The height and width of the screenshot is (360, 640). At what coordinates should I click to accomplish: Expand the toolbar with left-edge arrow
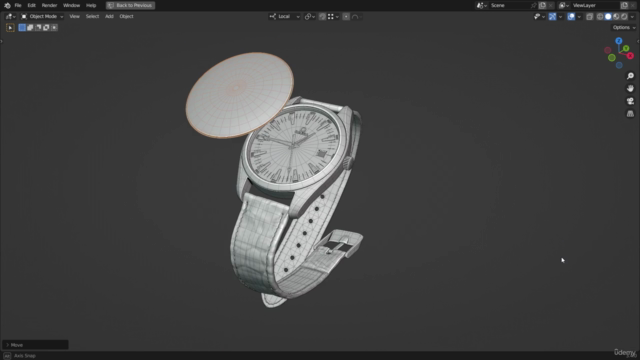pos(2,41)
